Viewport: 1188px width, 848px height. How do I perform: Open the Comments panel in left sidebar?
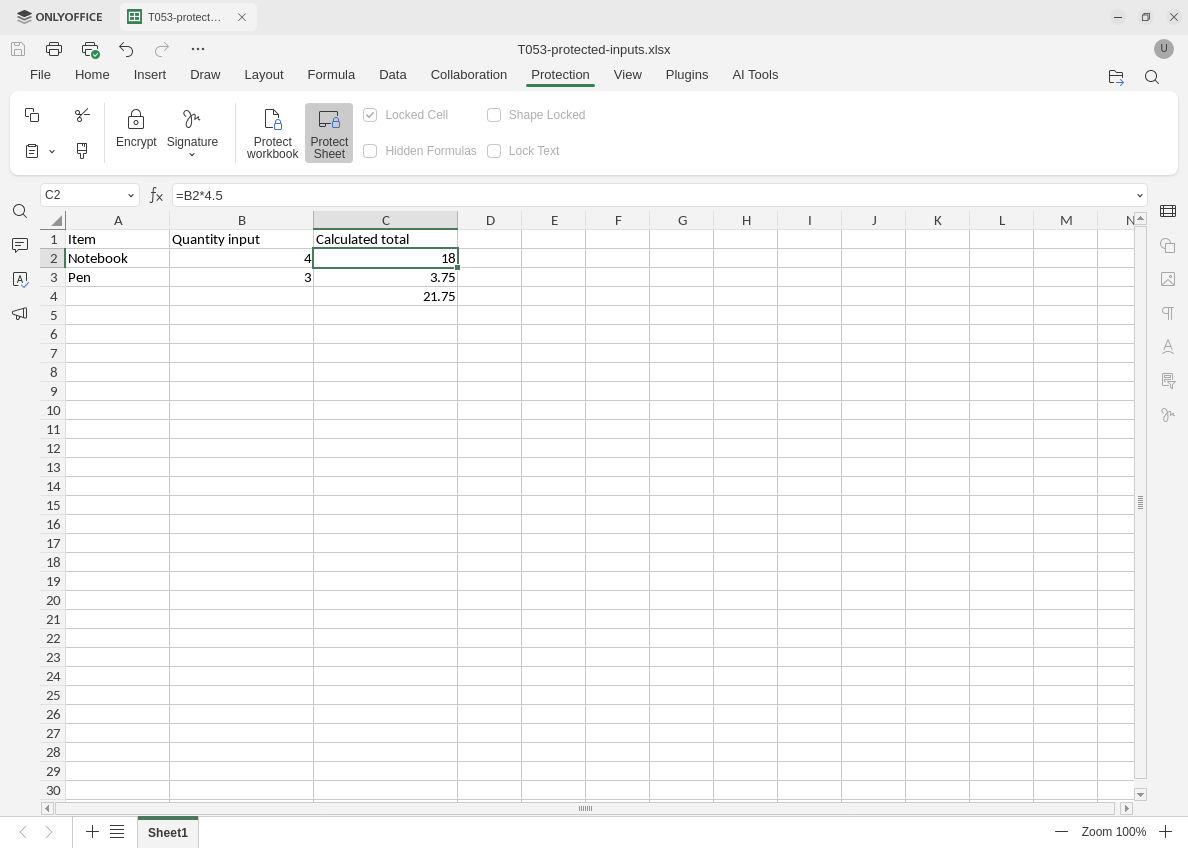point(20,245)
